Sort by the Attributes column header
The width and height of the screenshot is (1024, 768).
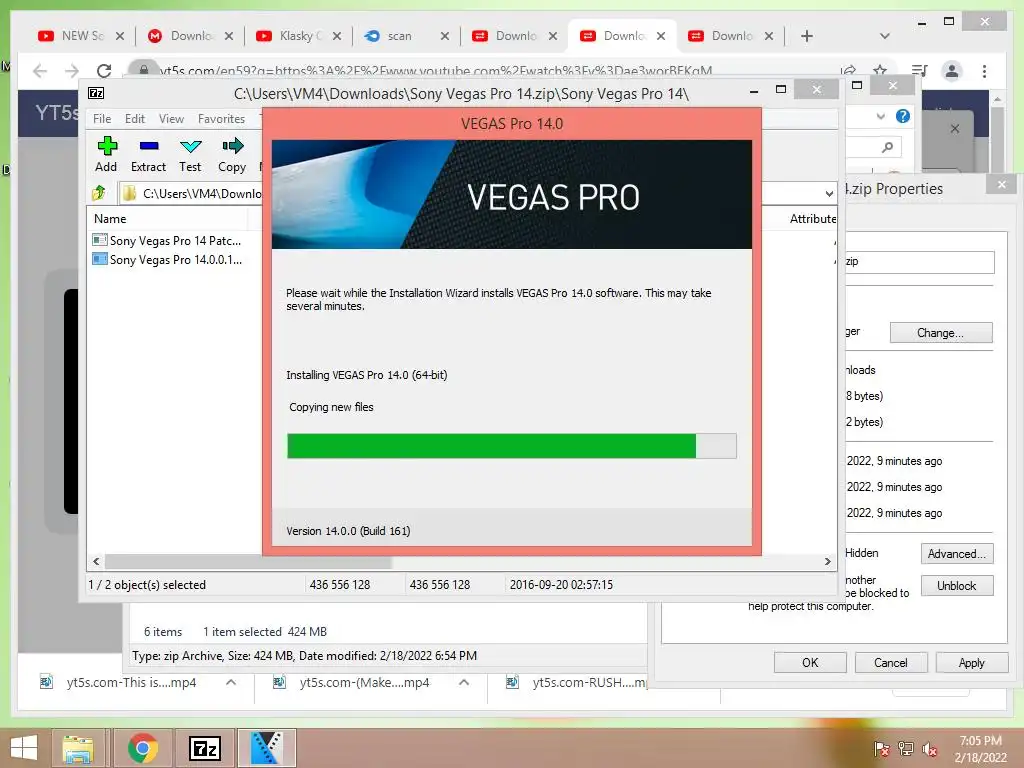812,219
